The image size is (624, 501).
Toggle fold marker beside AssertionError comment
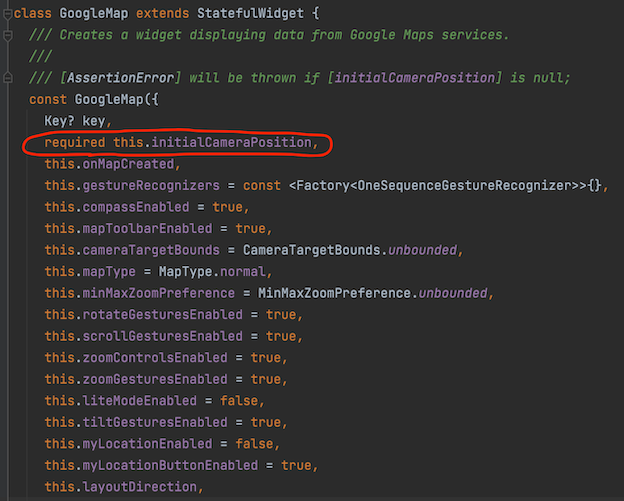click(x=7, y=78)
